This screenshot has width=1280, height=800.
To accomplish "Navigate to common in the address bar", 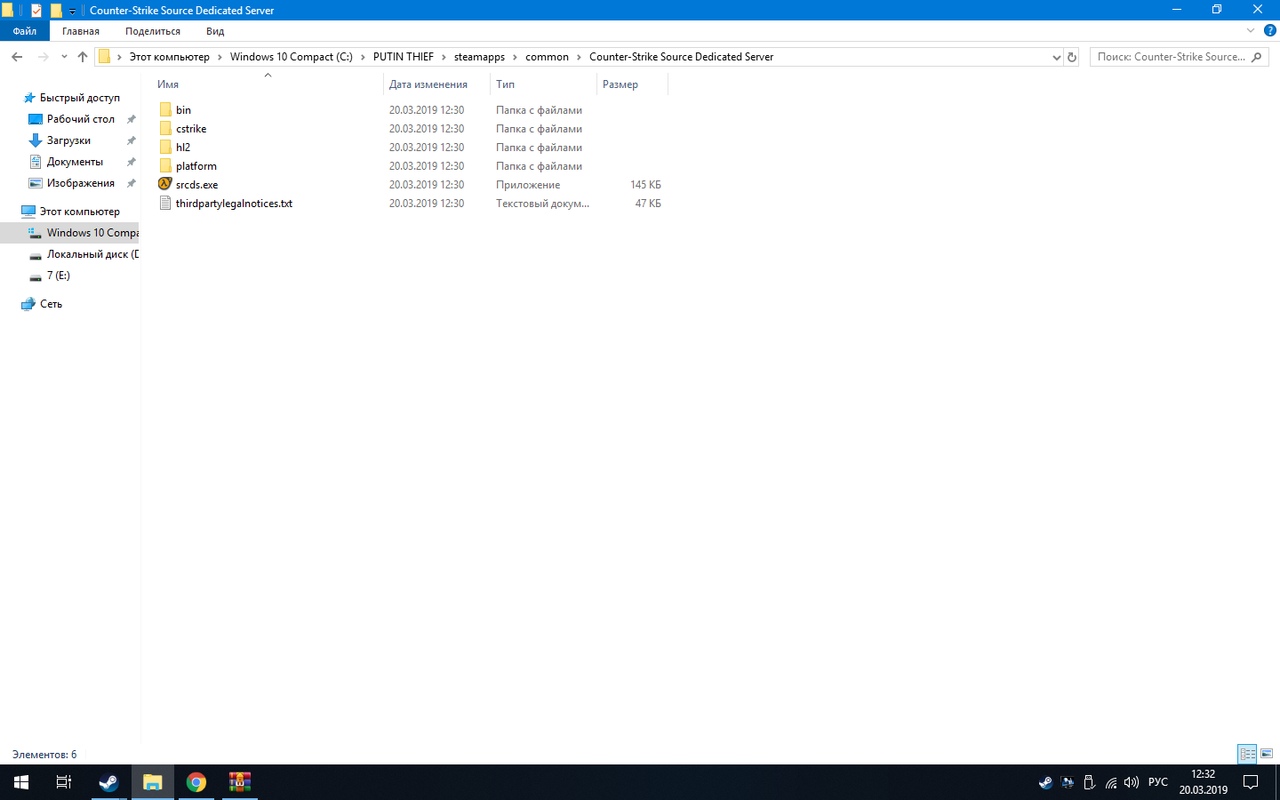I will tap(547, 57).
